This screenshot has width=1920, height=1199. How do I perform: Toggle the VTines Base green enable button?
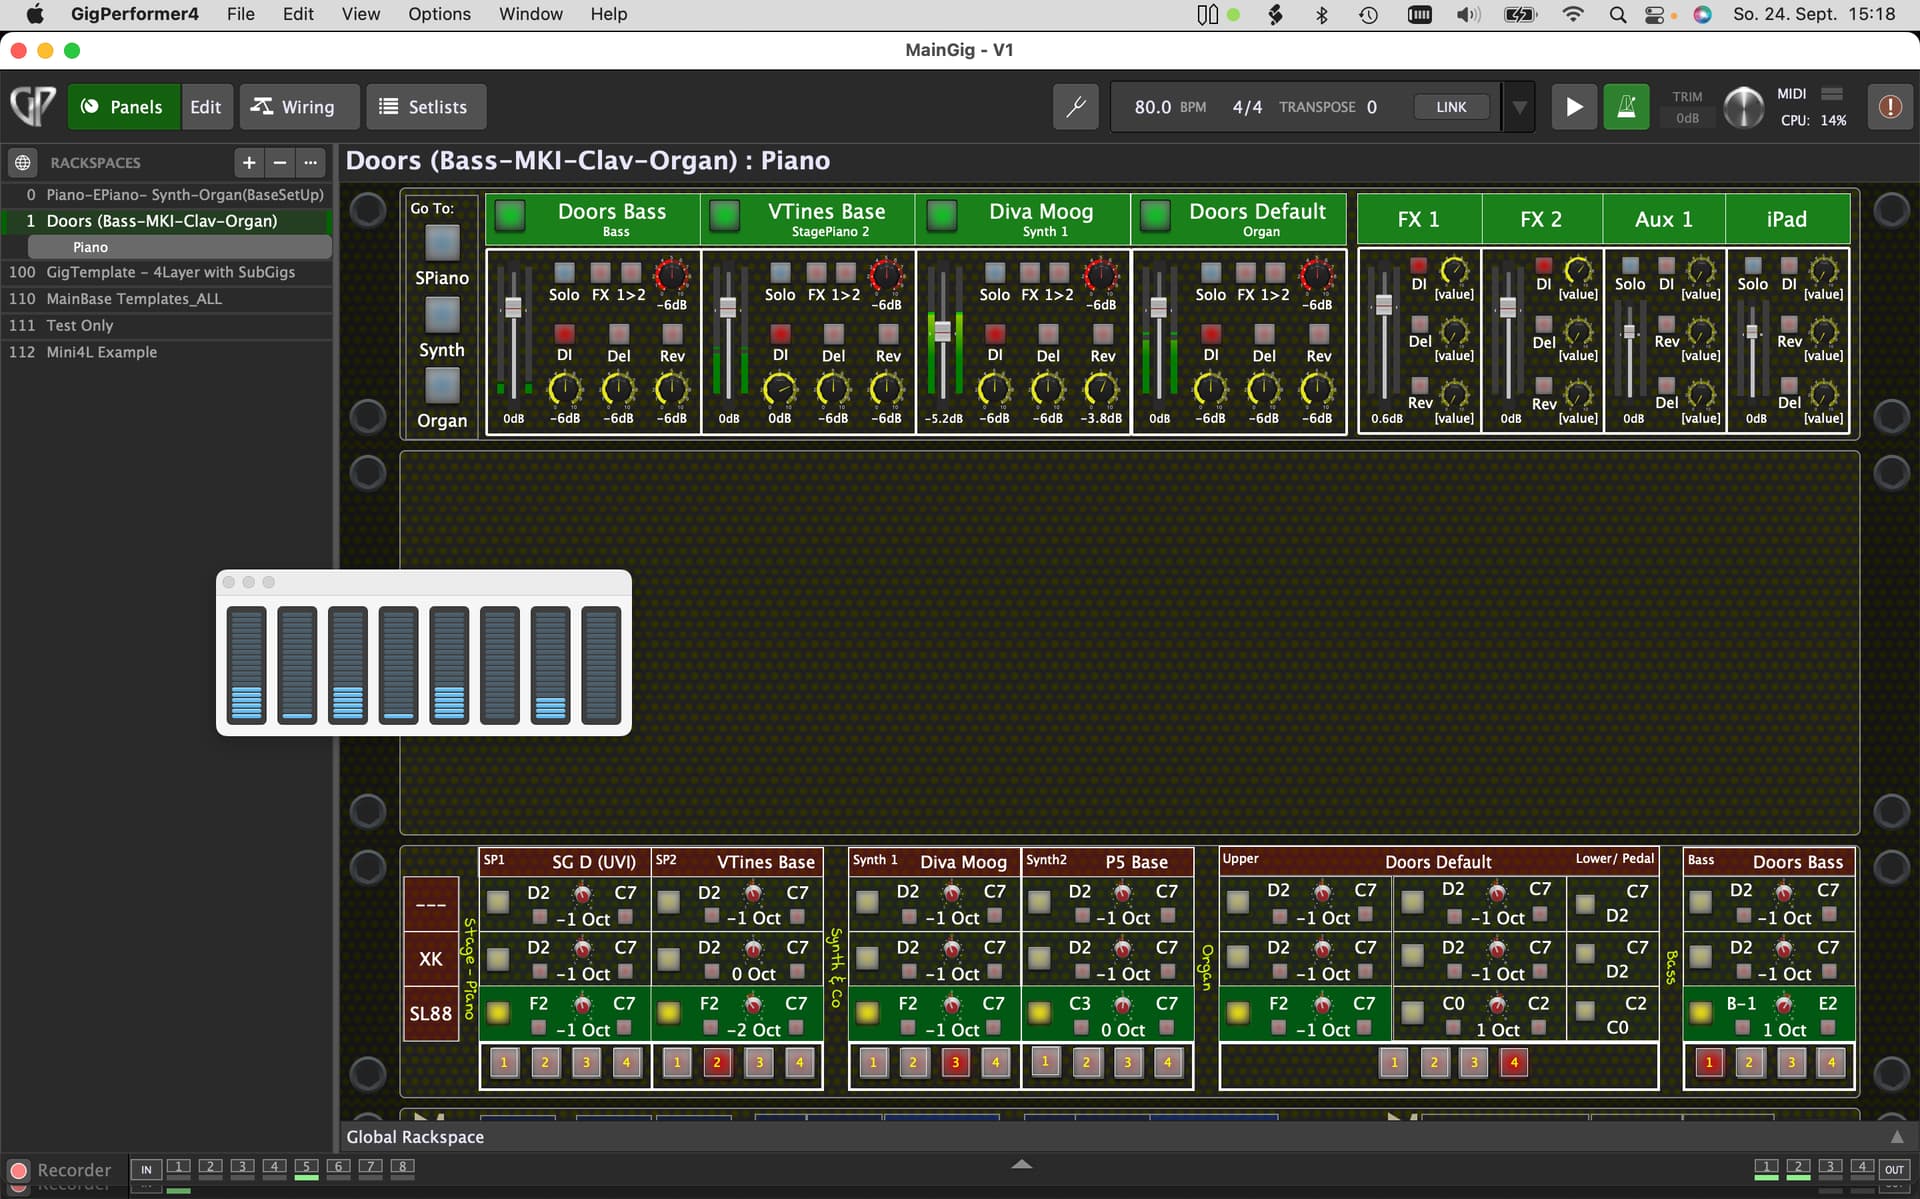[x=724, y=217]
